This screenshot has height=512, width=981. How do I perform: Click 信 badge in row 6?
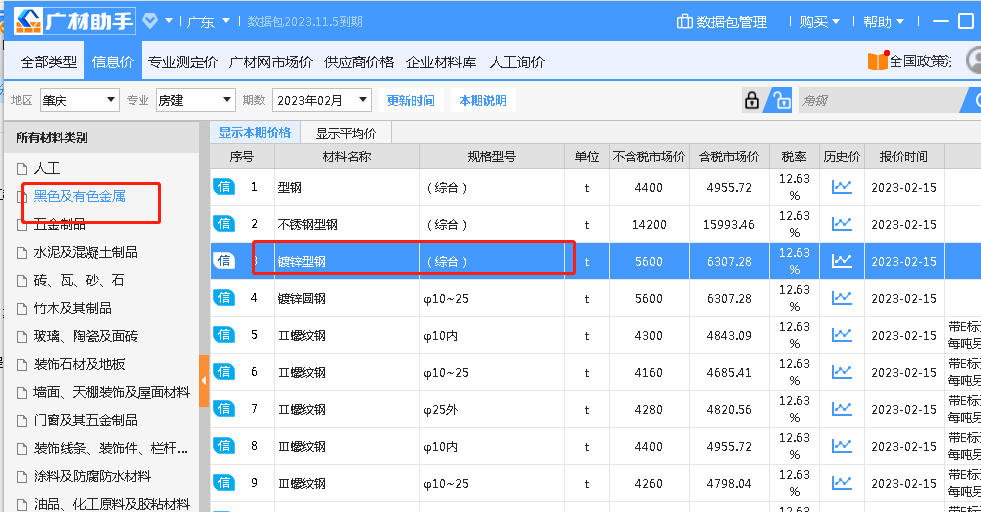224,372
